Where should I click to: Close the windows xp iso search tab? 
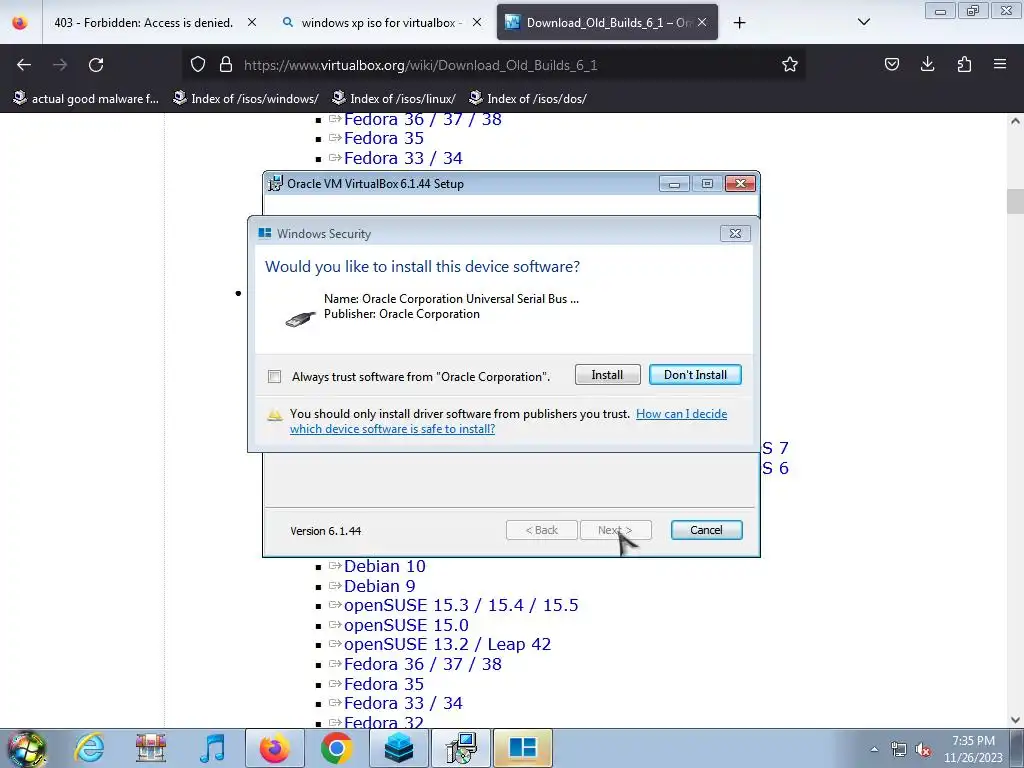click(477, 23)
